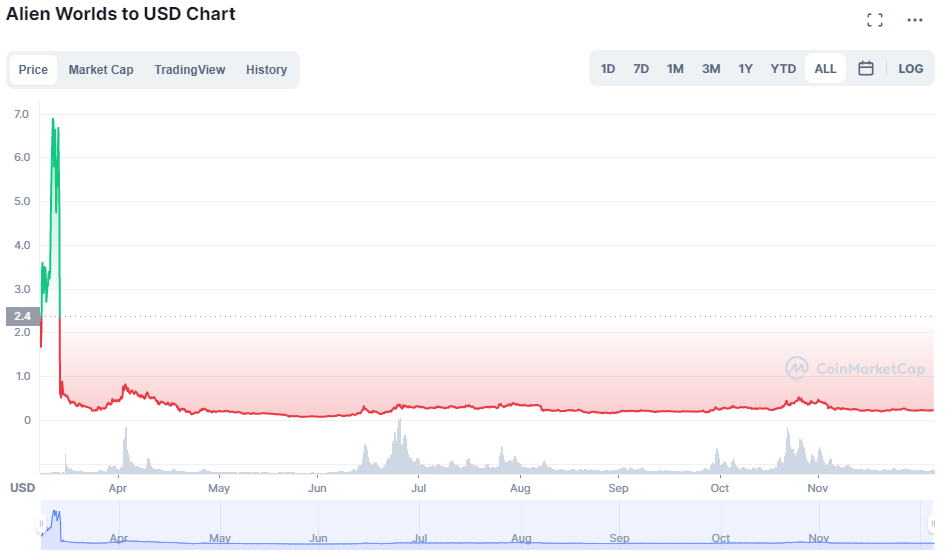
Task: Click the USD currency label
Action: point(22,488)
